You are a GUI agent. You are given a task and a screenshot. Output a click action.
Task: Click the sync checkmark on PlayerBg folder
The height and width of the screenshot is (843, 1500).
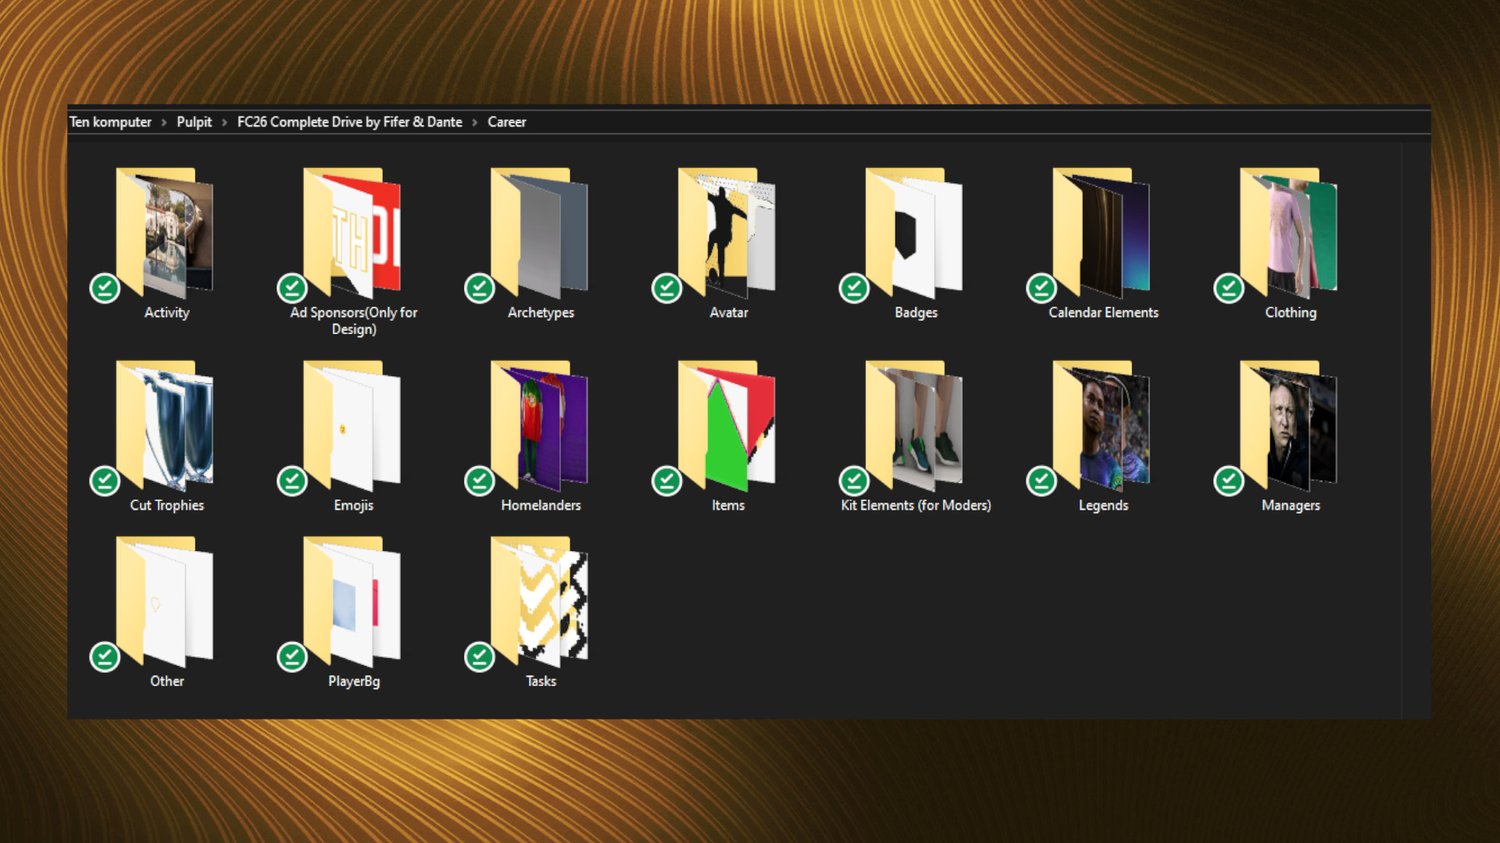(292, 657)
